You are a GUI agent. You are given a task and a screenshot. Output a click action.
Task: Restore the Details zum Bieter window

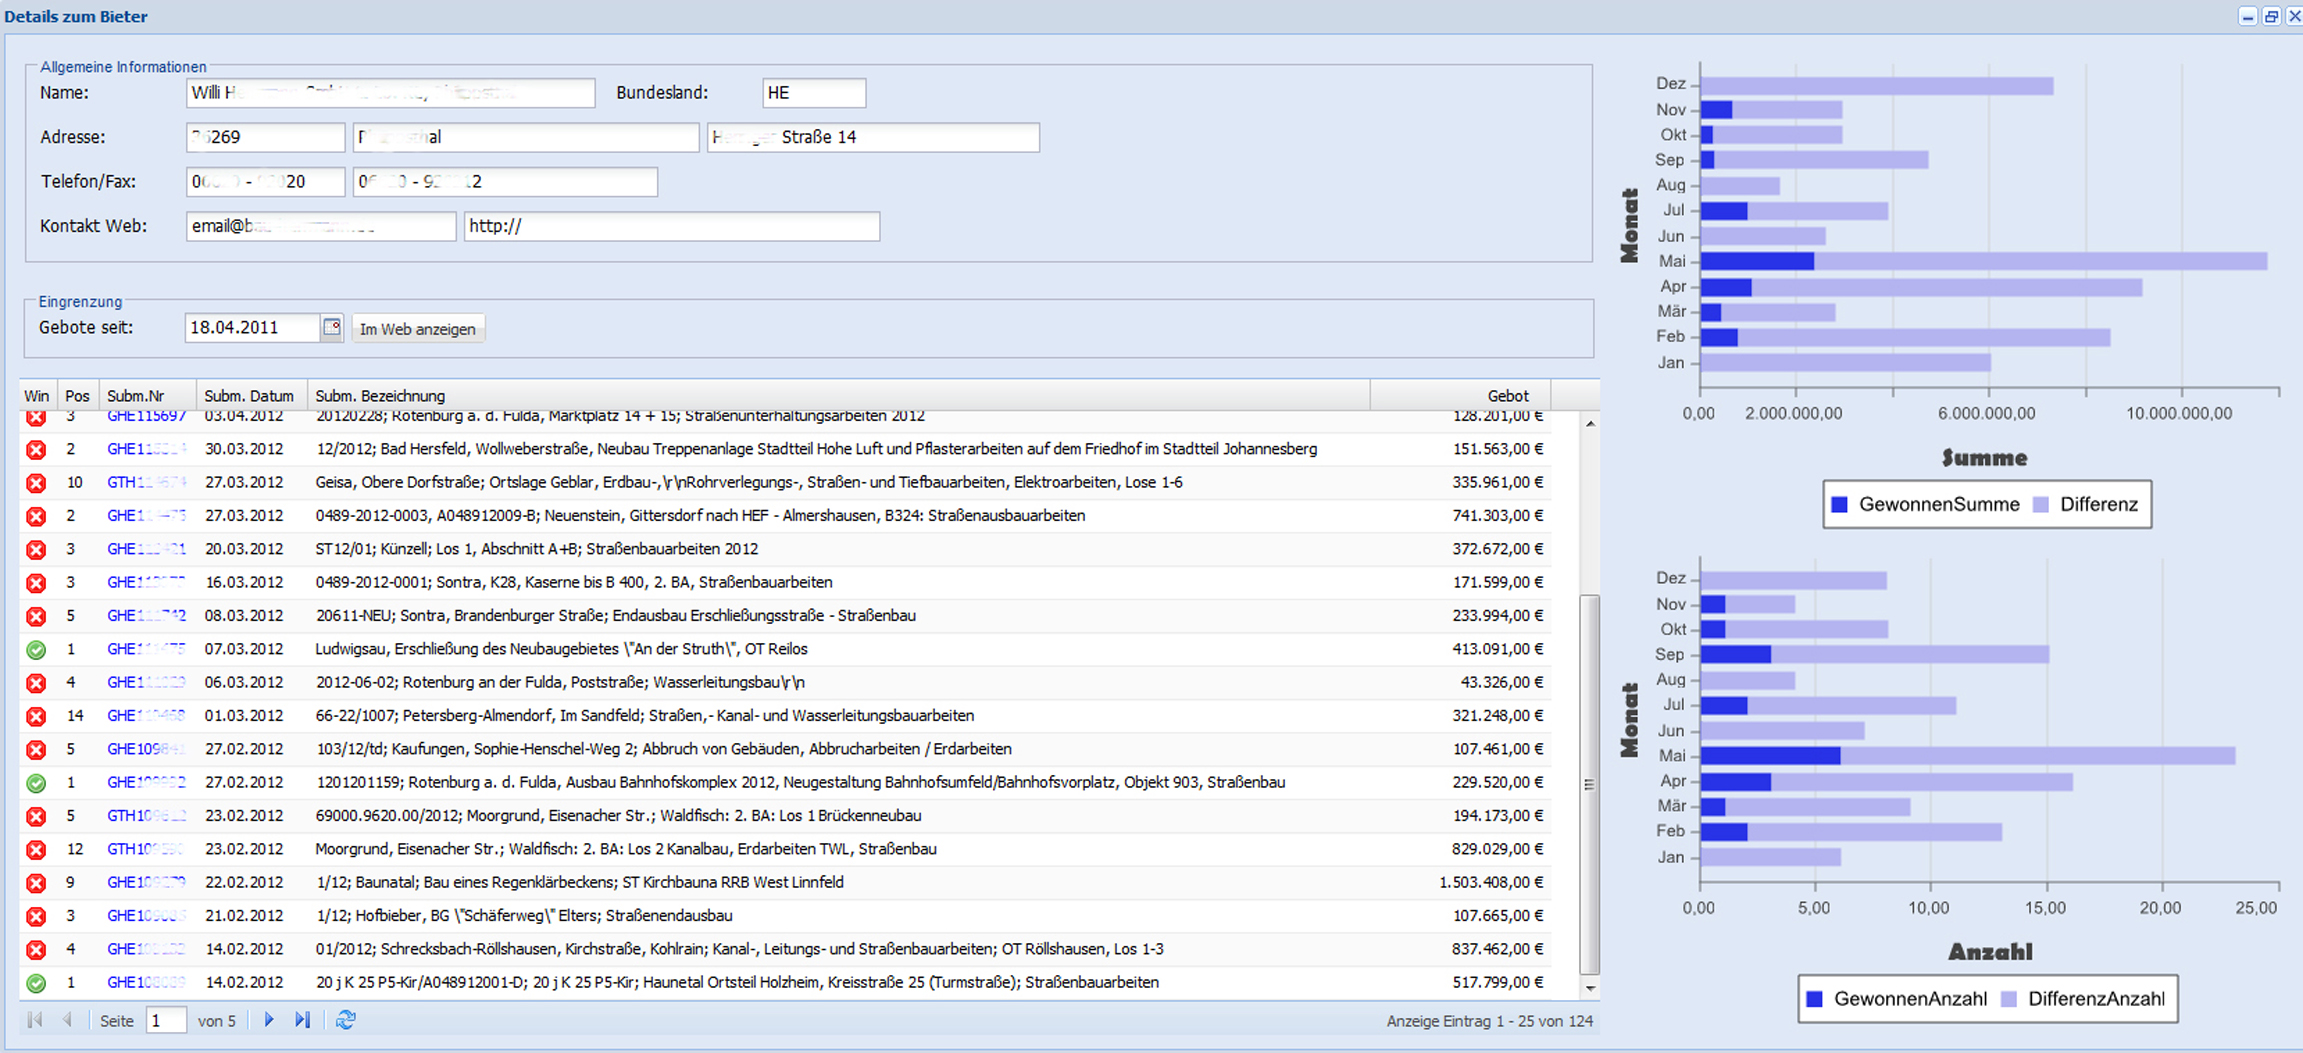(x=2271, y=16)
